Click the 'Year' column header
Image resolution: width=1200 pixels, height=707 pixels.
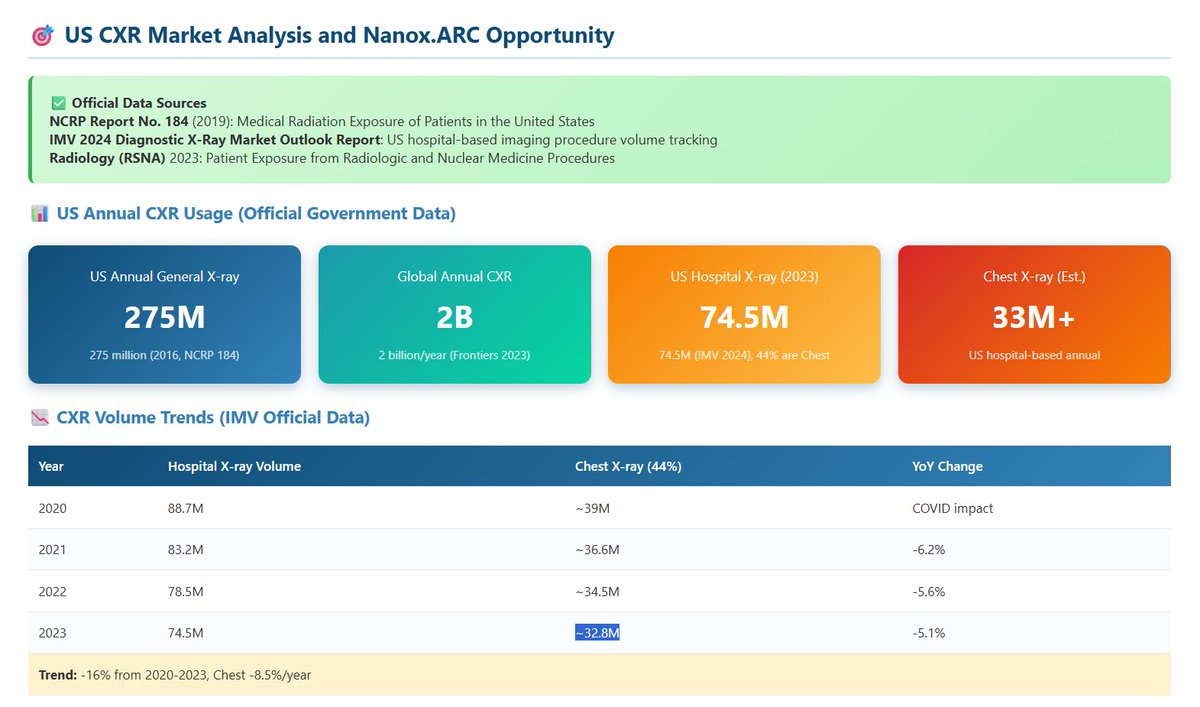tap(51, 466)
